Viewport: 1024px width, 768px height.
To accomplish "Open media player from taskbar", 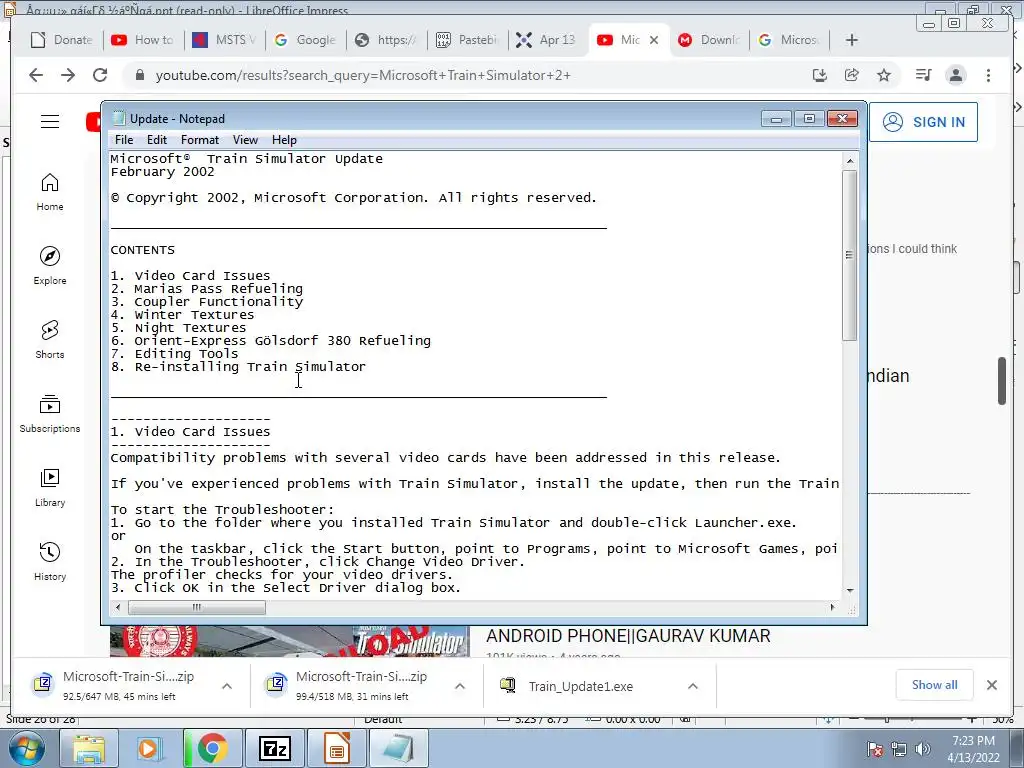I will (149, 748).
